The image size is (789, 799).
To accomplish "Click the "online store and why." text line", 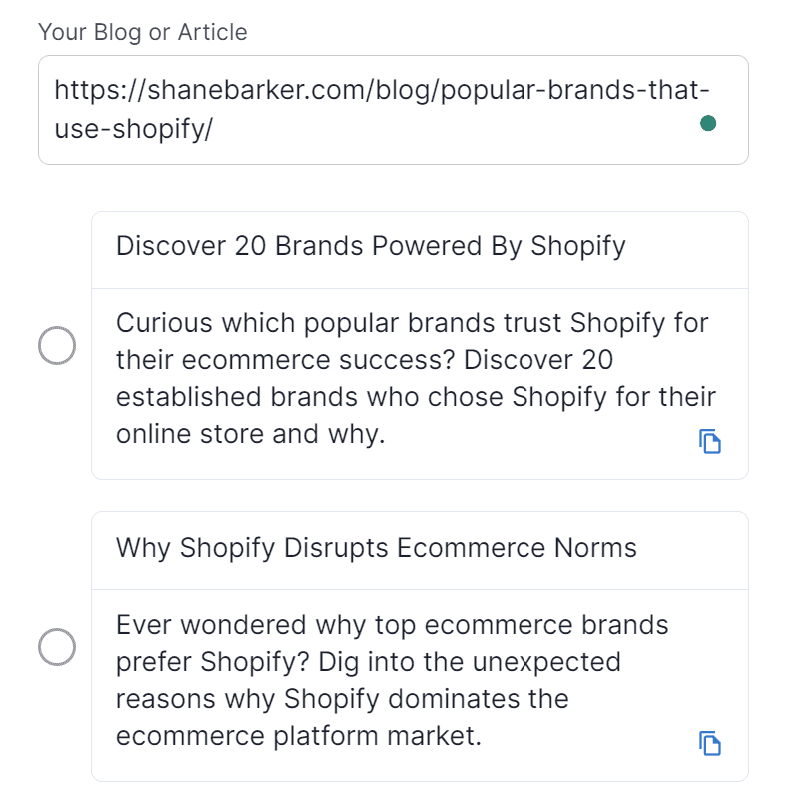I will click(250, 434).
